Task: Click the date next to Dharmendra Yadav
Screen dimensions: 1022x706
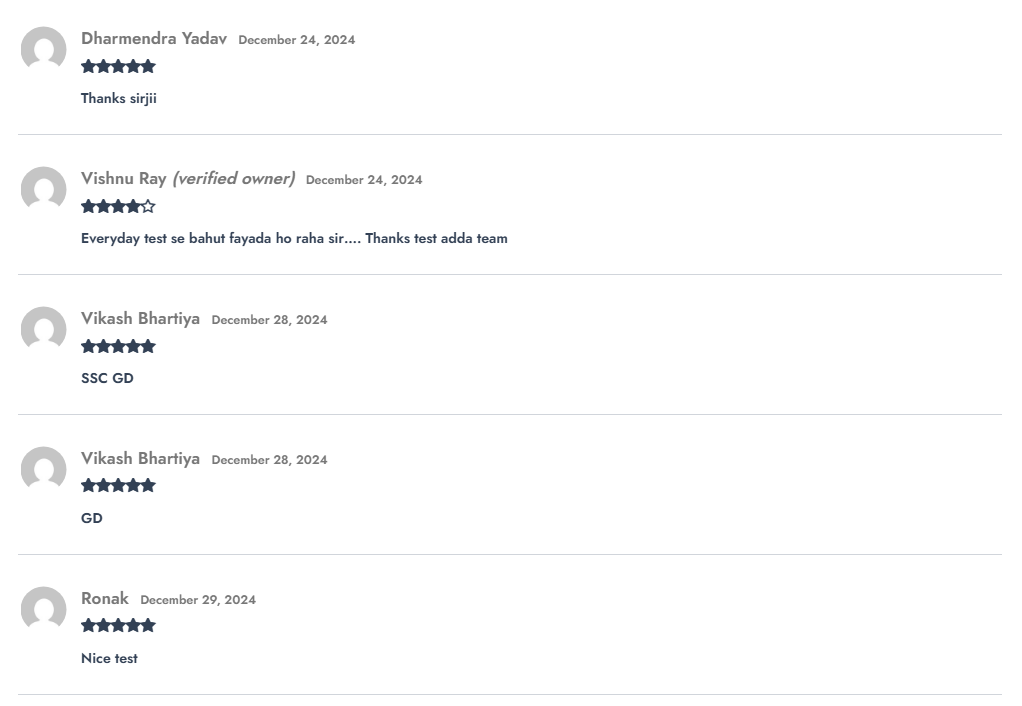Action: tap(296, 40)
